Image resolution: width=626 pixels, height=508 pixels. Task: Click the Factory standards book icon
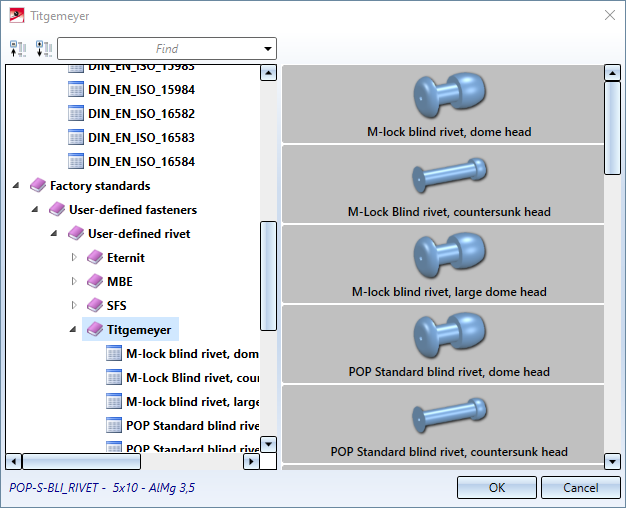tap(38, 185)
